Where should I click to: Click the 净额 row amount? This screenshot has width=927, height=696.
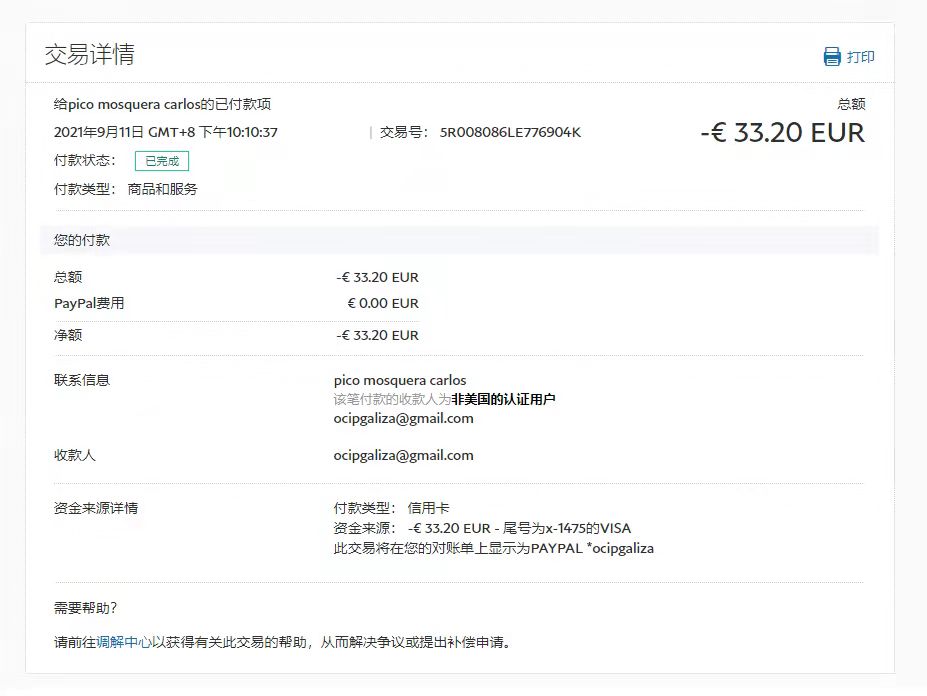[377, 335]
